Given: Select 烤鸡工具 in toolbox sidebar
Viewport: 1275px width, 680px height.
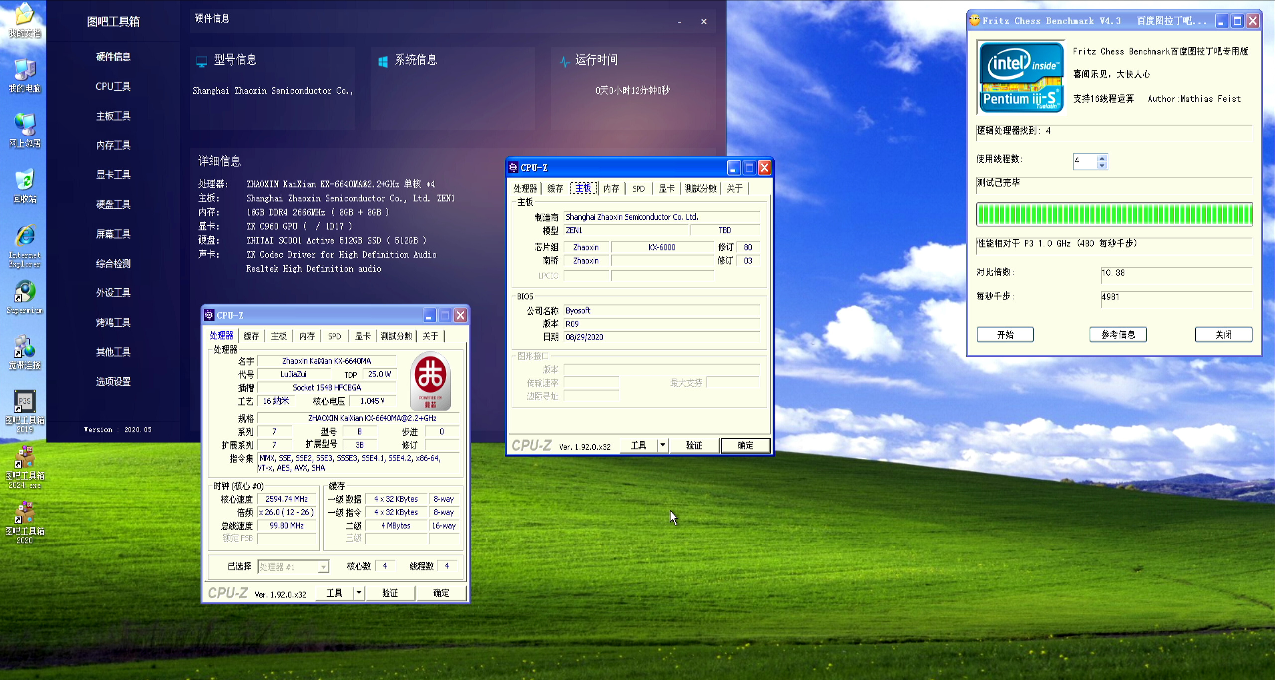Looking at the screenshot, I should [113, 323].
